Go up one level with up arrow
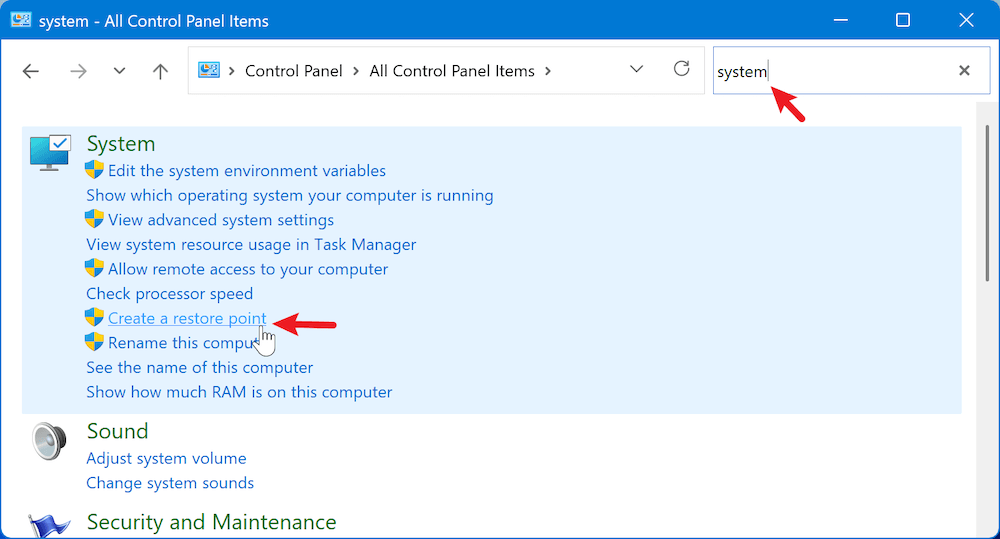 (x=160, y=71)
